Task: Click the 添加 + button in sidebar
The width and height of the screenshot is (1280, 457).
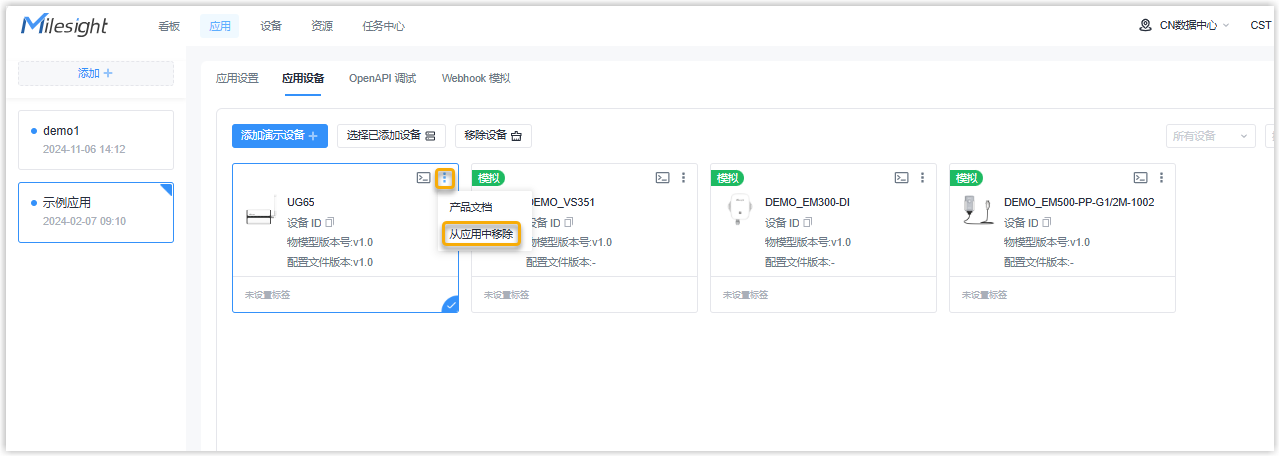Action: point(96,73)
